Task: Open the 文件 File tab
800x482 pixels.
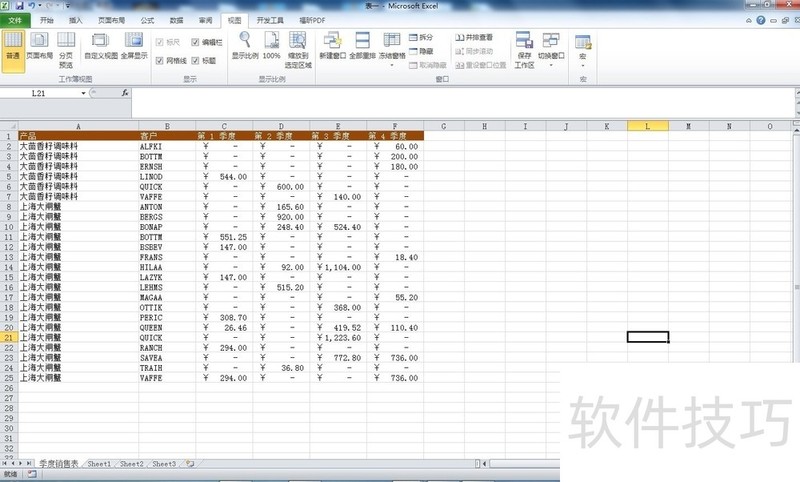Action: [15, 20]
